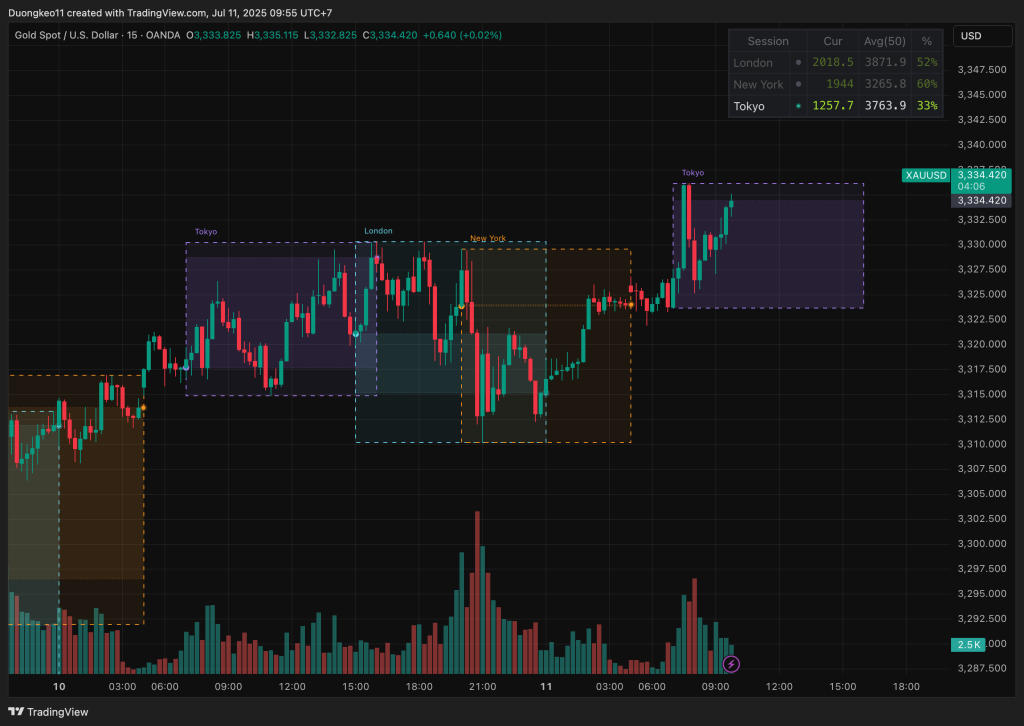Select the New York row in session table
Viewport: 1024px width, 726px height.
coord(758,85)
